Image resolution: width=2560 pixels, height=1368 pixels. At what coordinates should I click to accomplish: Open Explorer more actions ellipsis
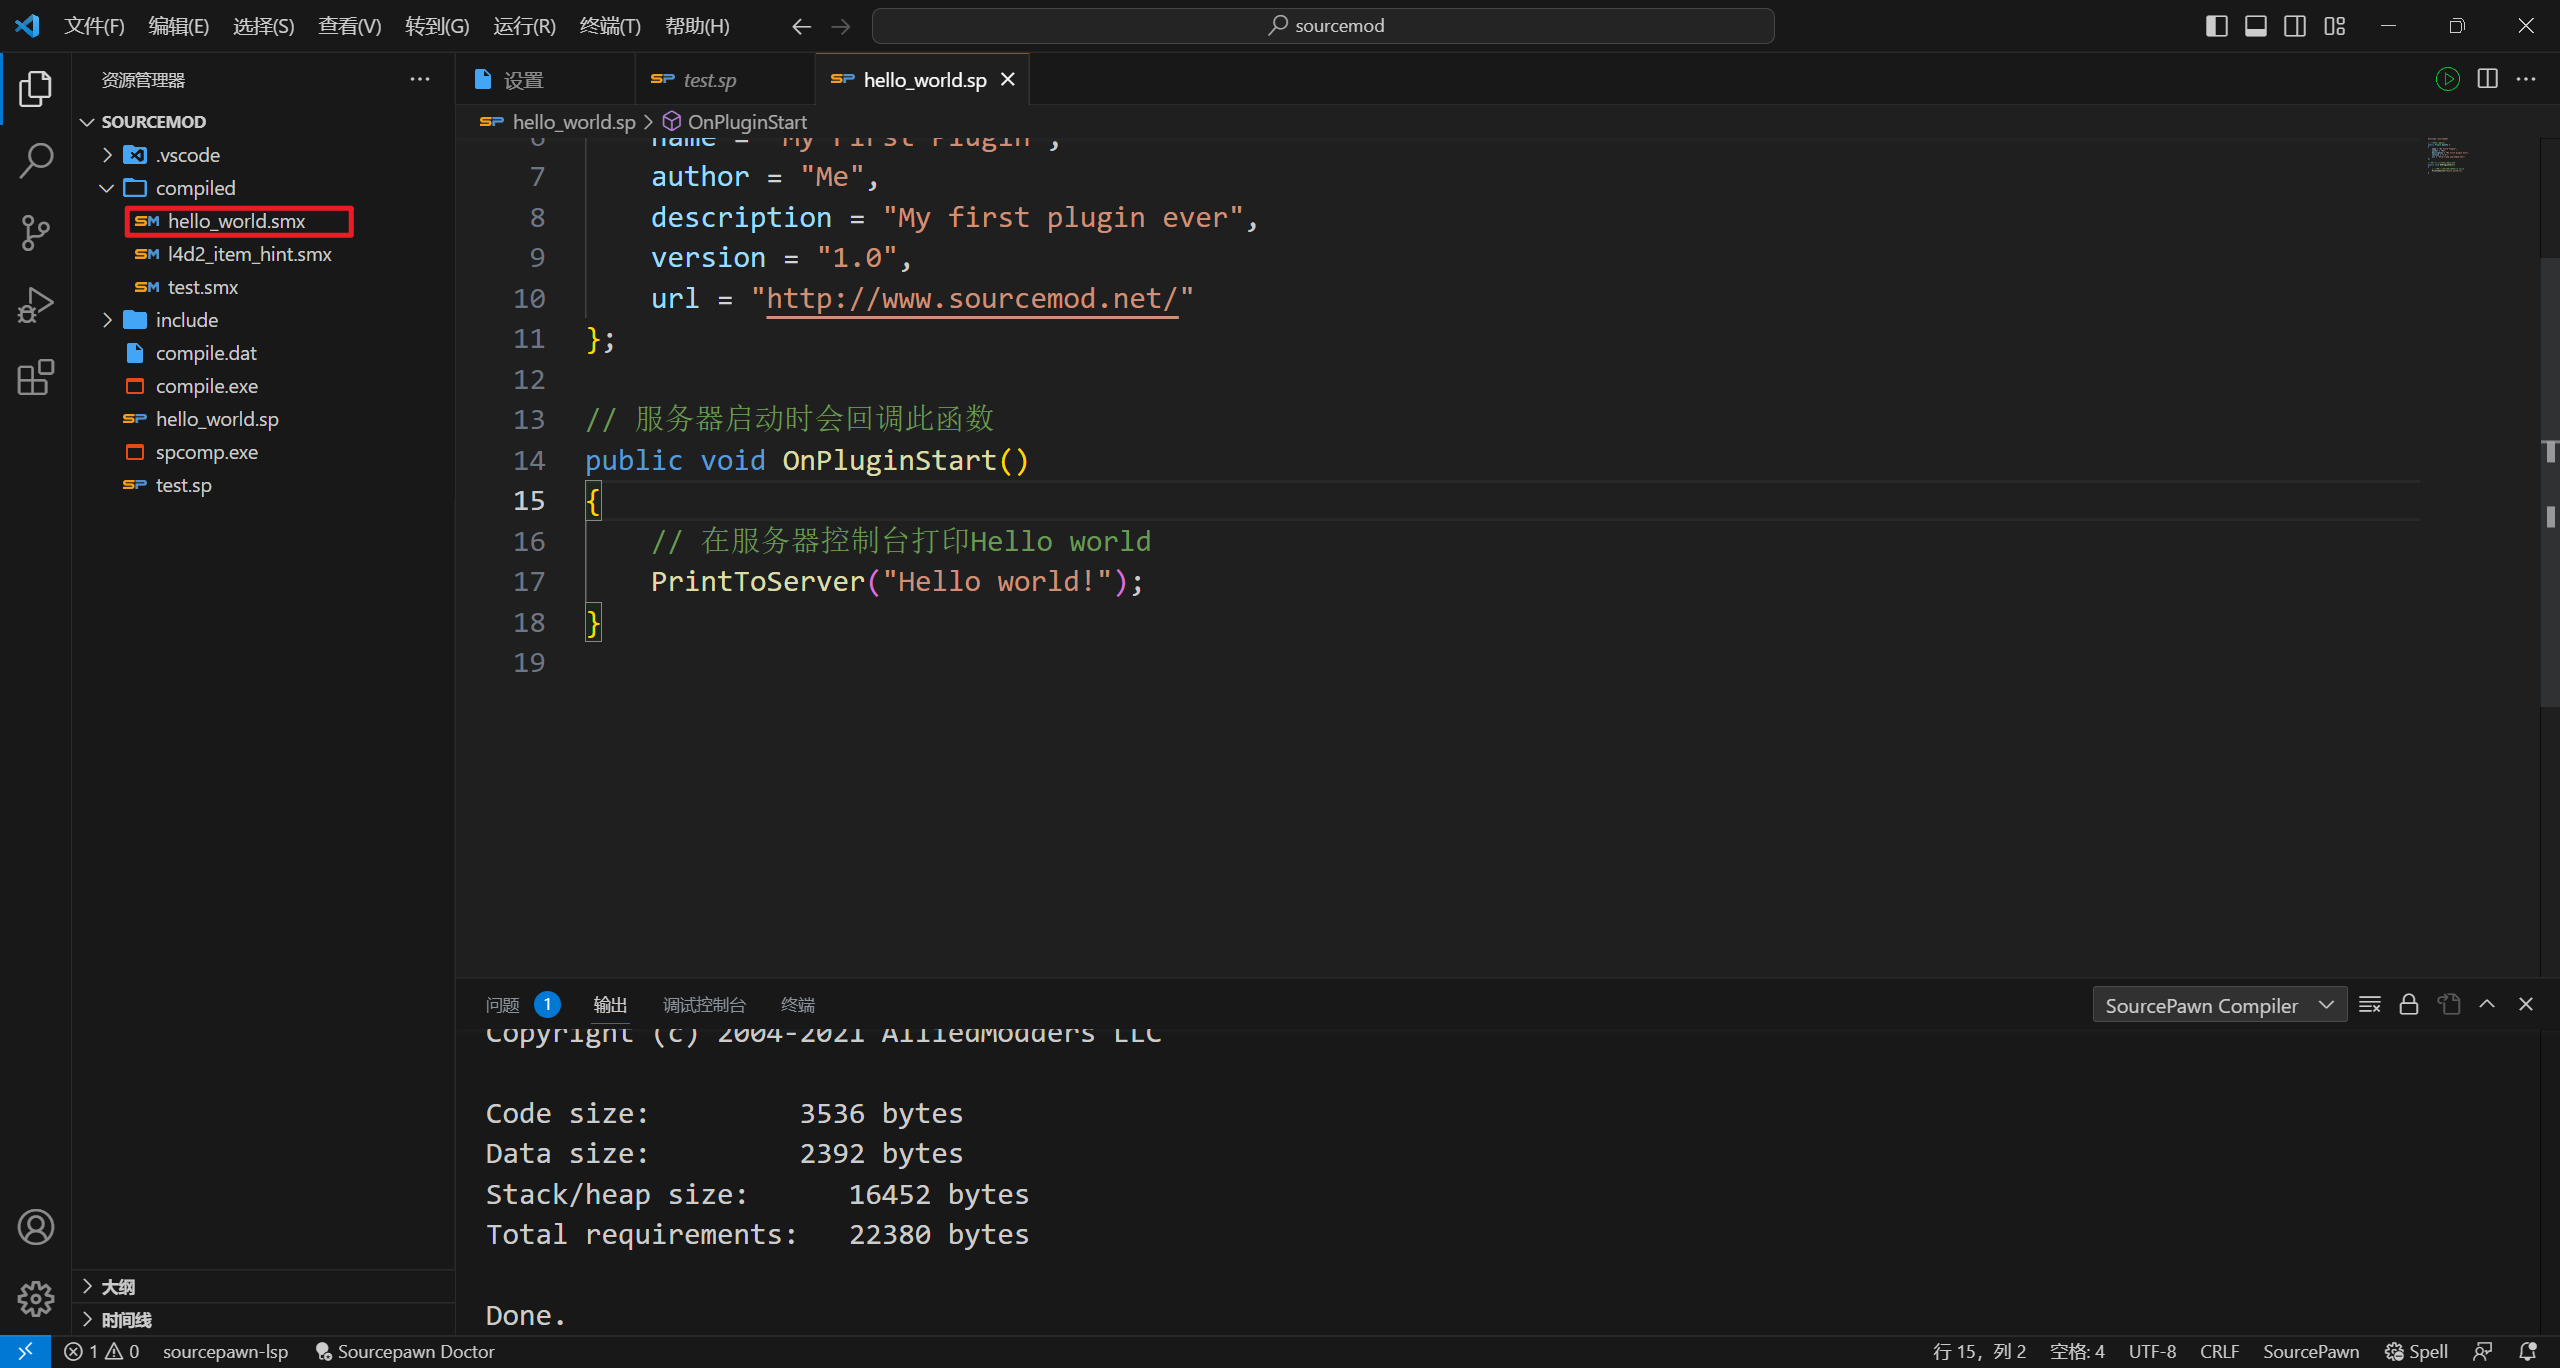420,79
